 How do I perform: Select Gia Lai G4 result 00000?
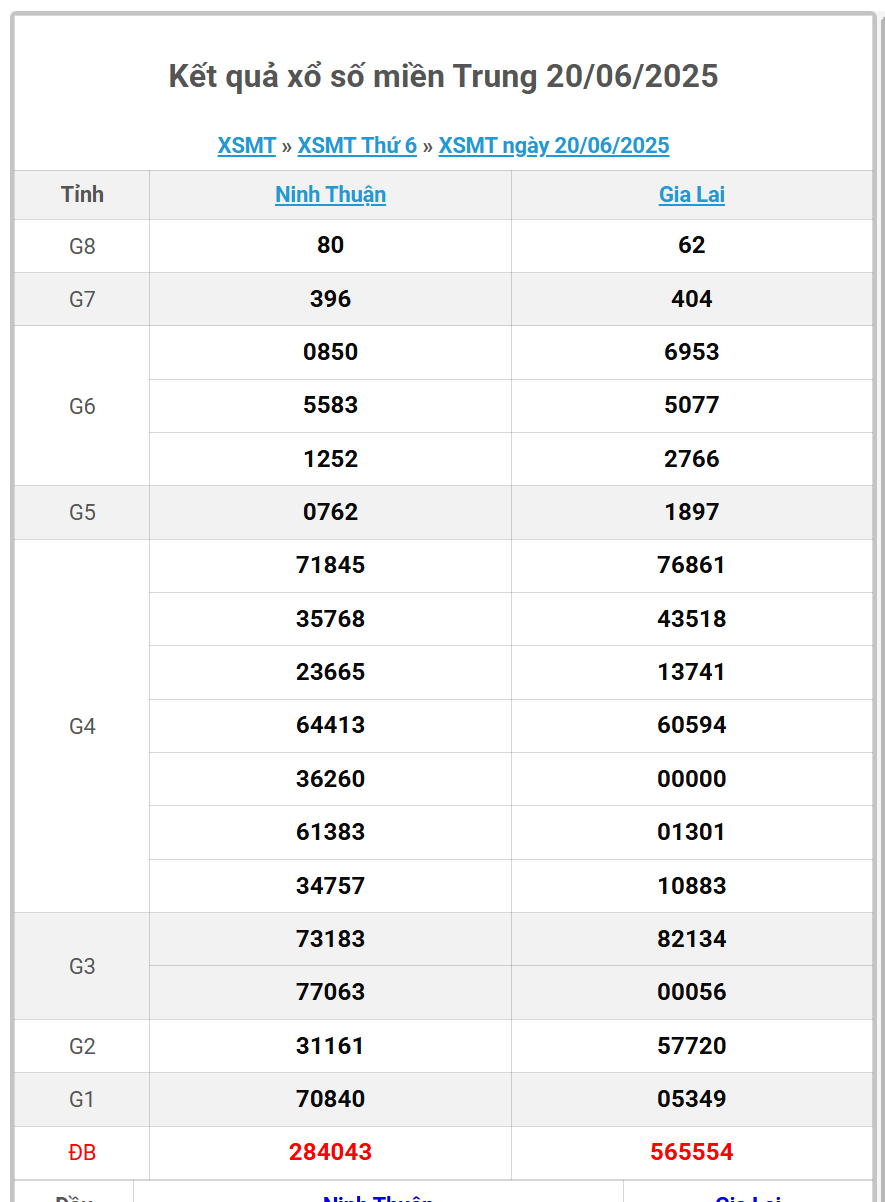[692, 778]
